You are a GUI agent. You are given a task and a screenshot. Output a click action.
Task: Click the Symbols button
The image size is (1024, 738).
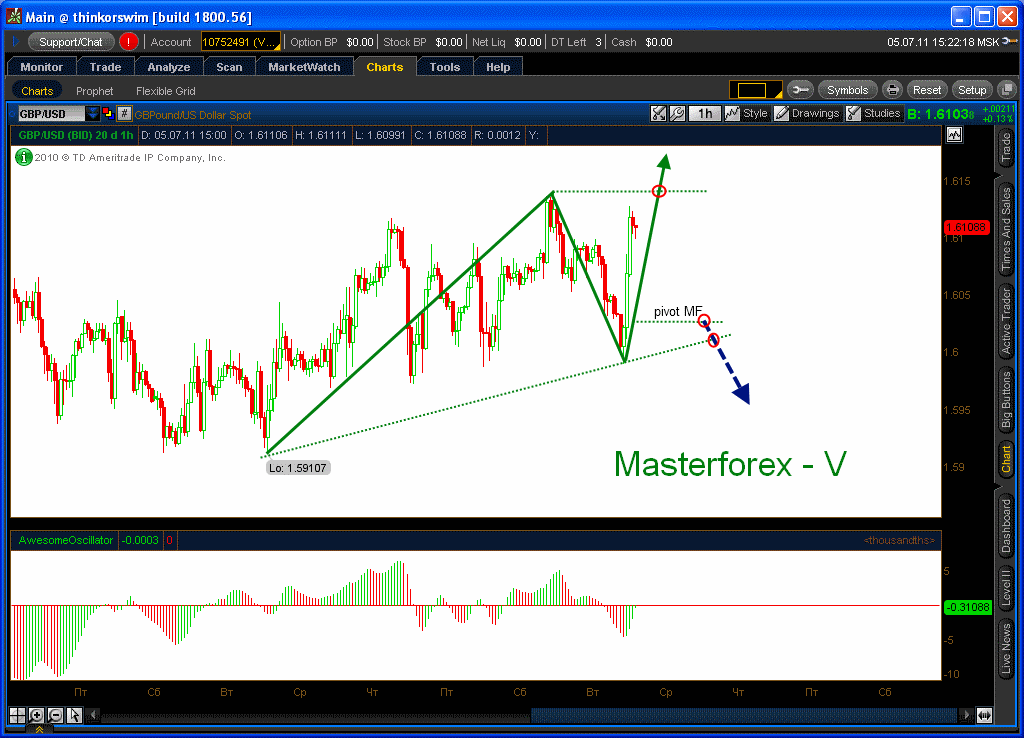tap(847, 90)
